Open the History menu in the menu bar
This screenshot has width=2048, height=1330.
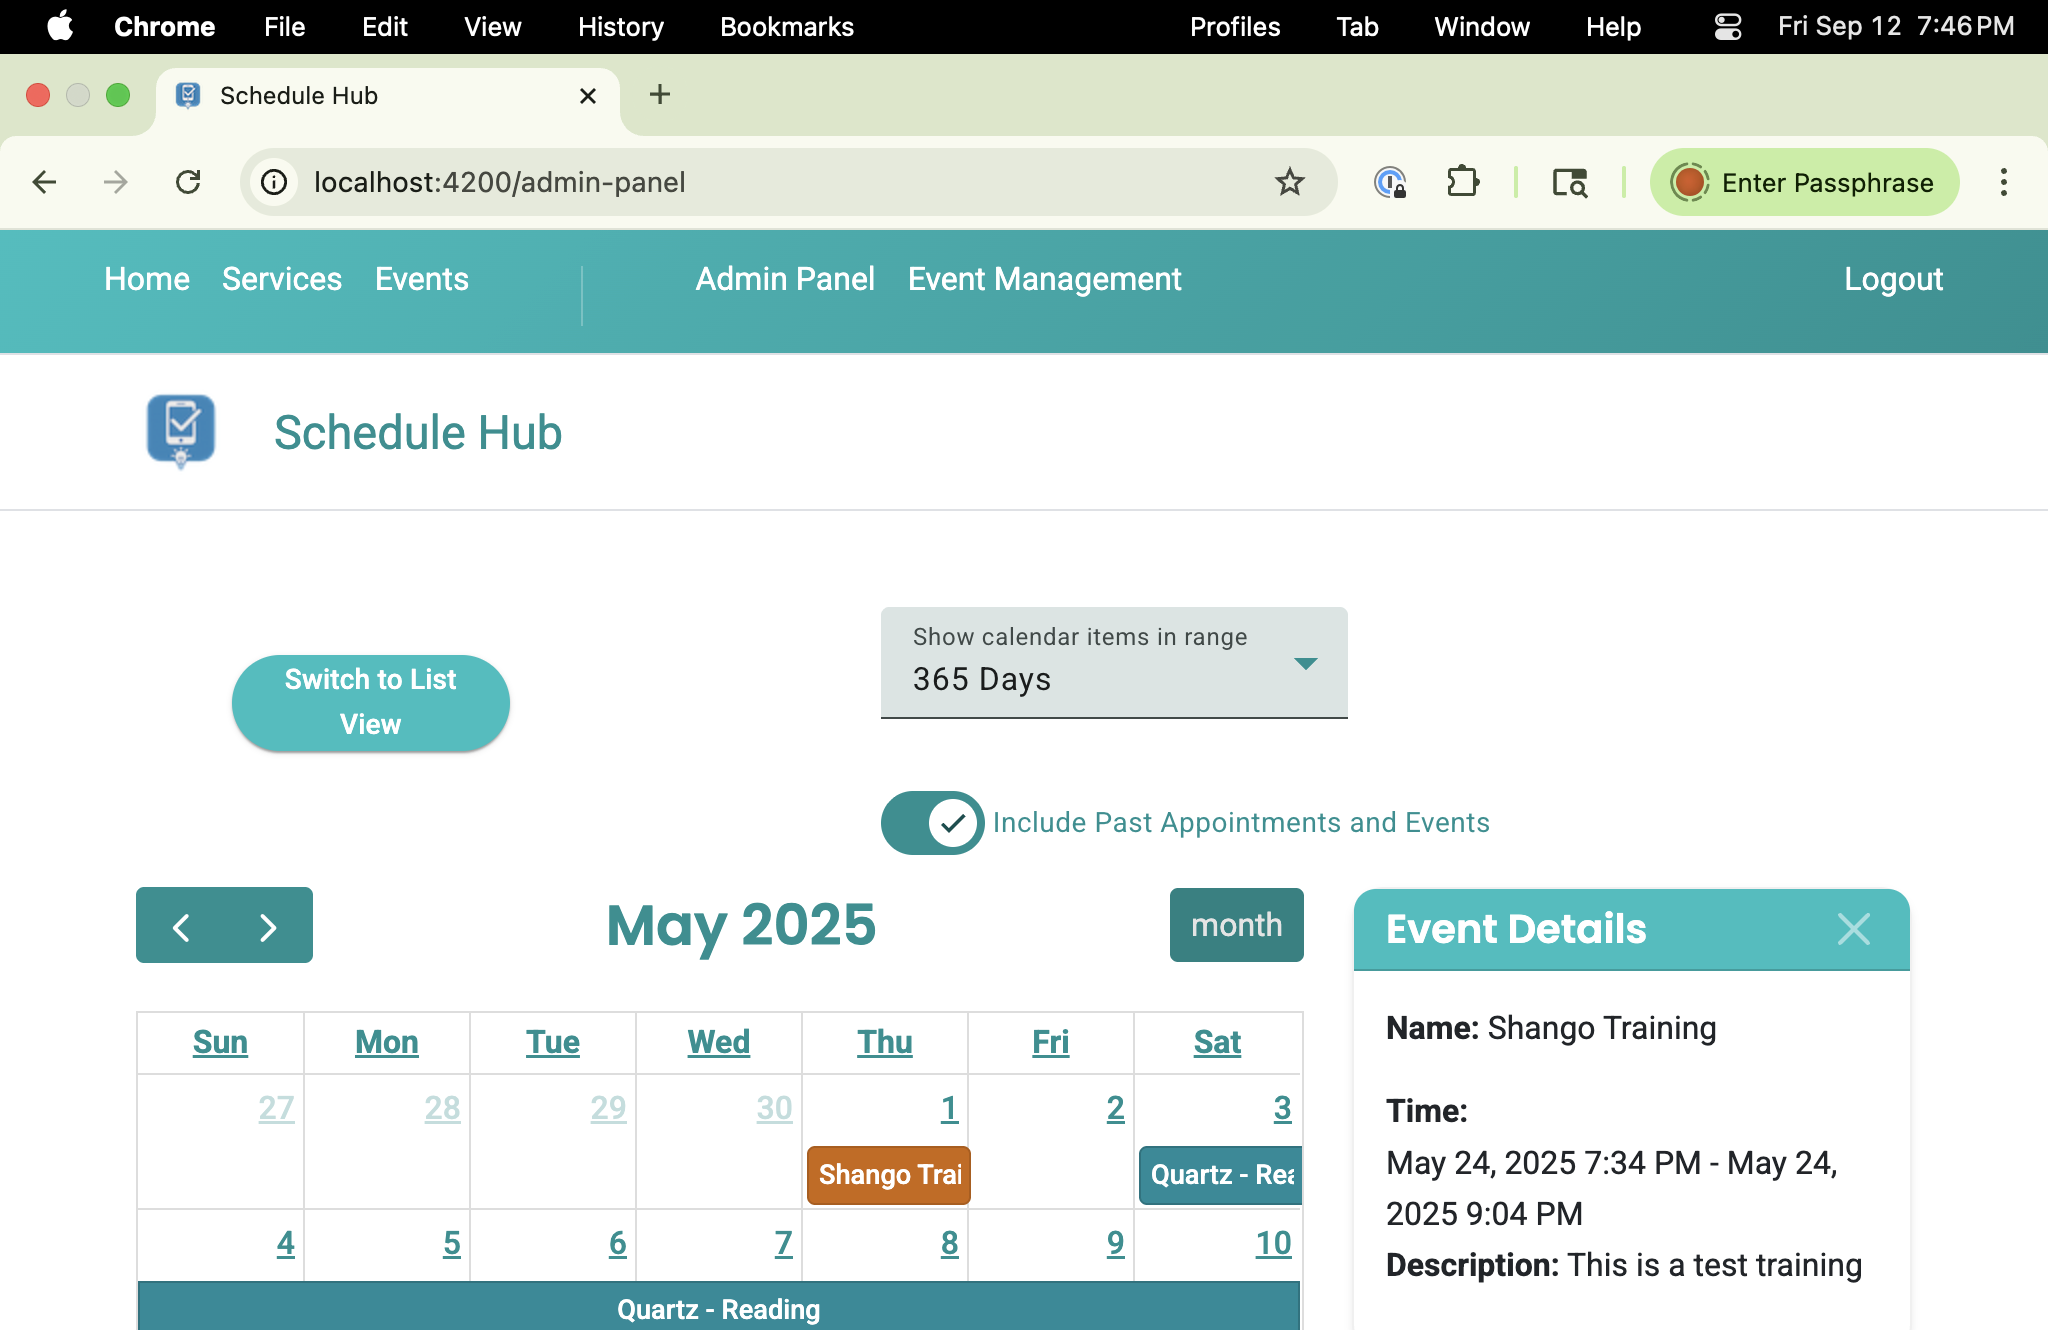[619, 27]
